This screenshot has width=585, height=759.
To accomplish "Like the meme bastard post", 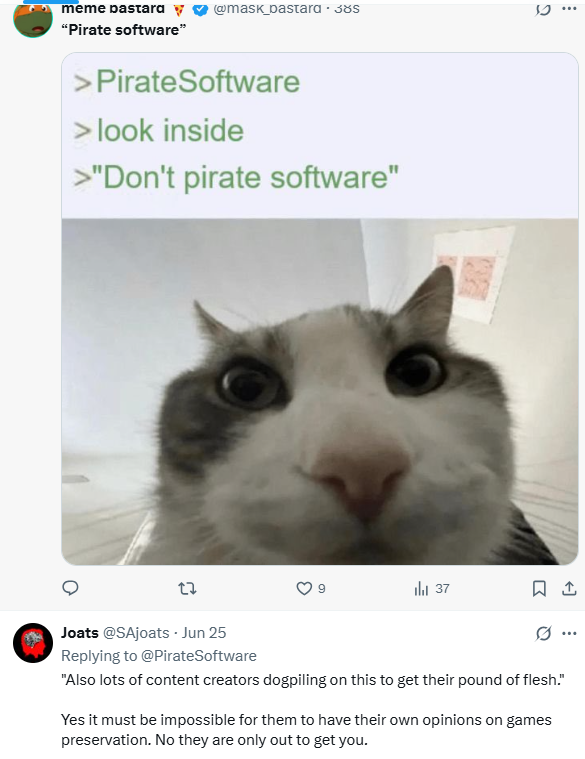I will coord(311,589).
